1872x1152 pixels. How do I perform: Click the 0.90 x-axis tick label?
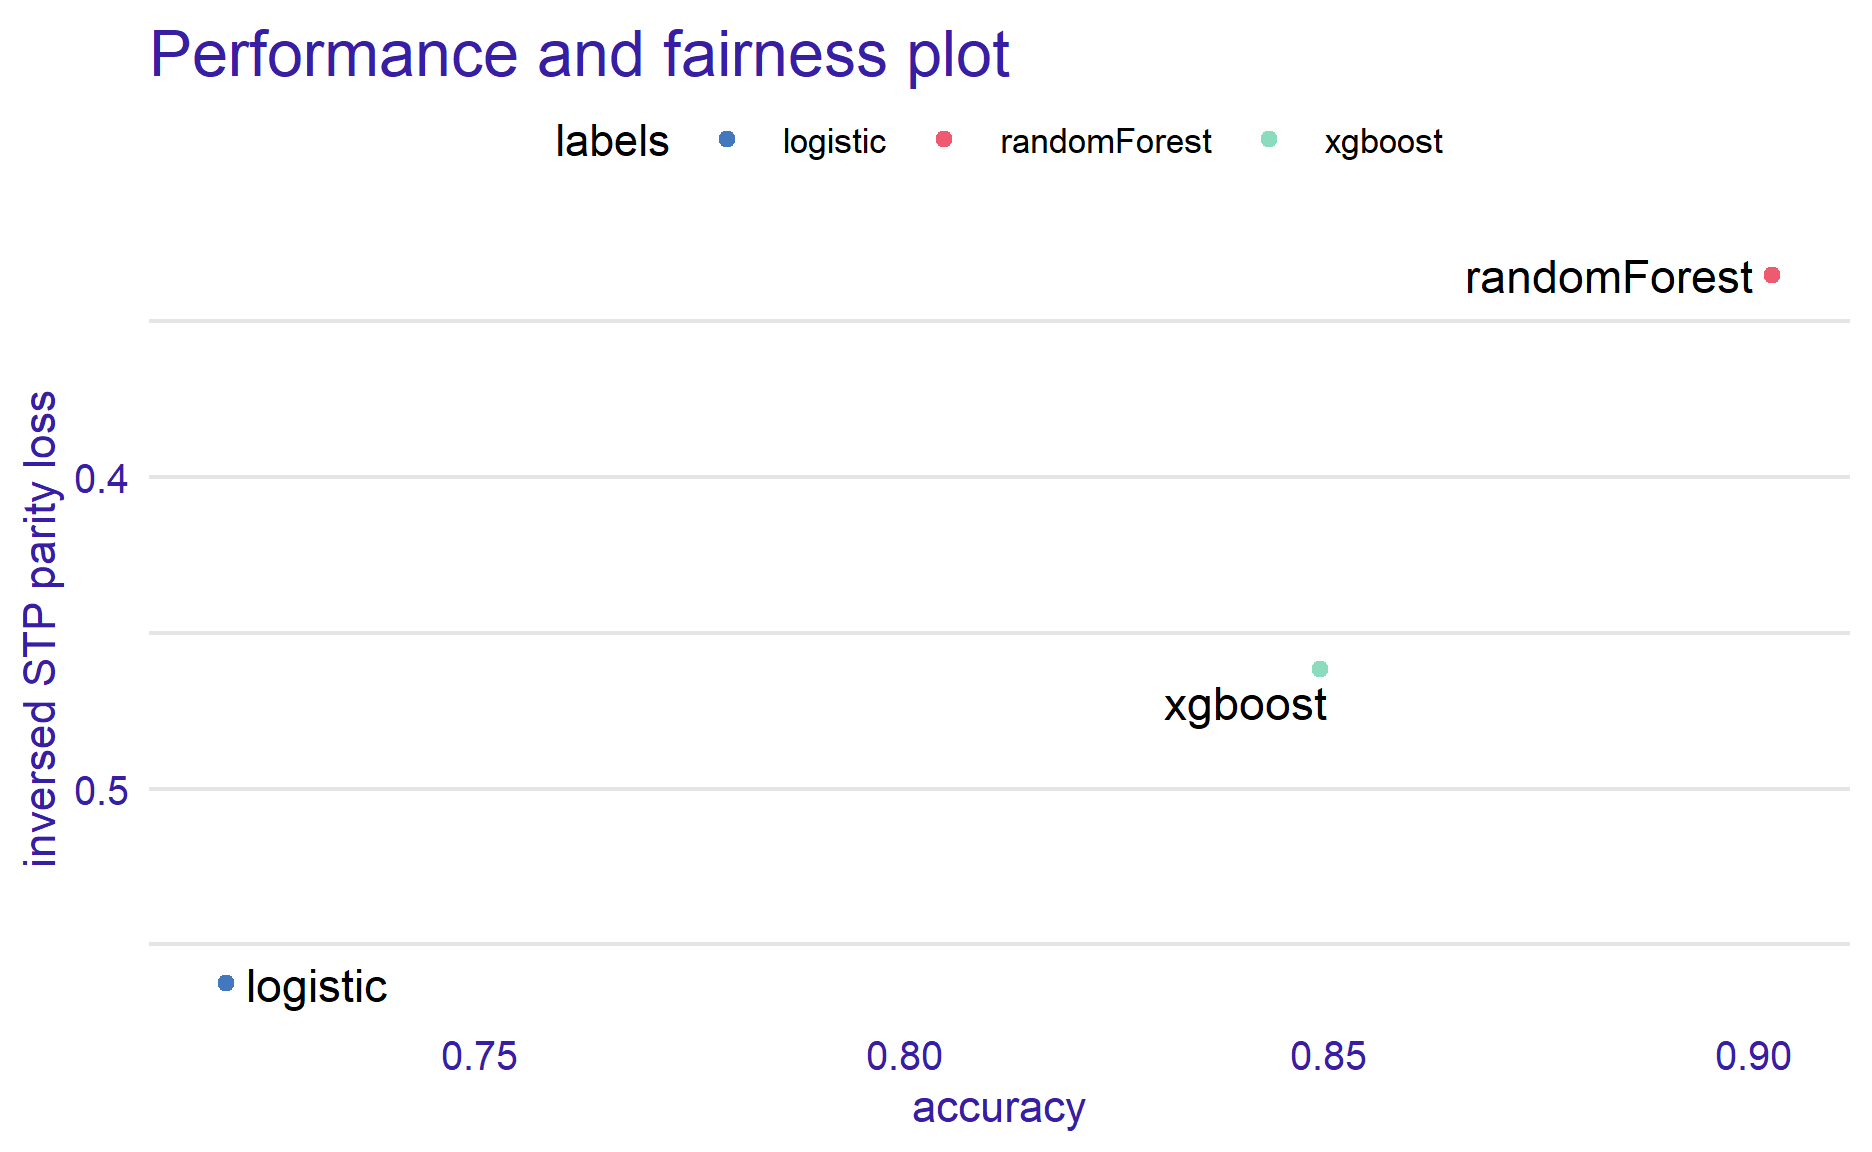click(x=1753, y=1057)
